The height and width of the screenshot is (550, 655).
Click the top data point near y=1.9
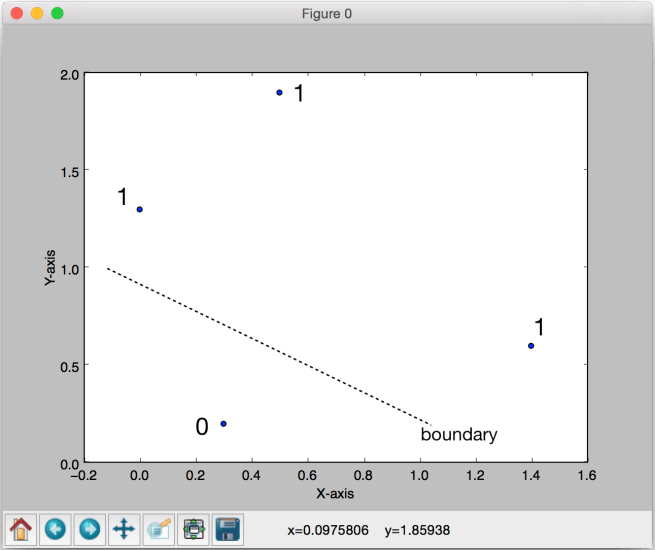pyautogui.click(x=279, y=93)
